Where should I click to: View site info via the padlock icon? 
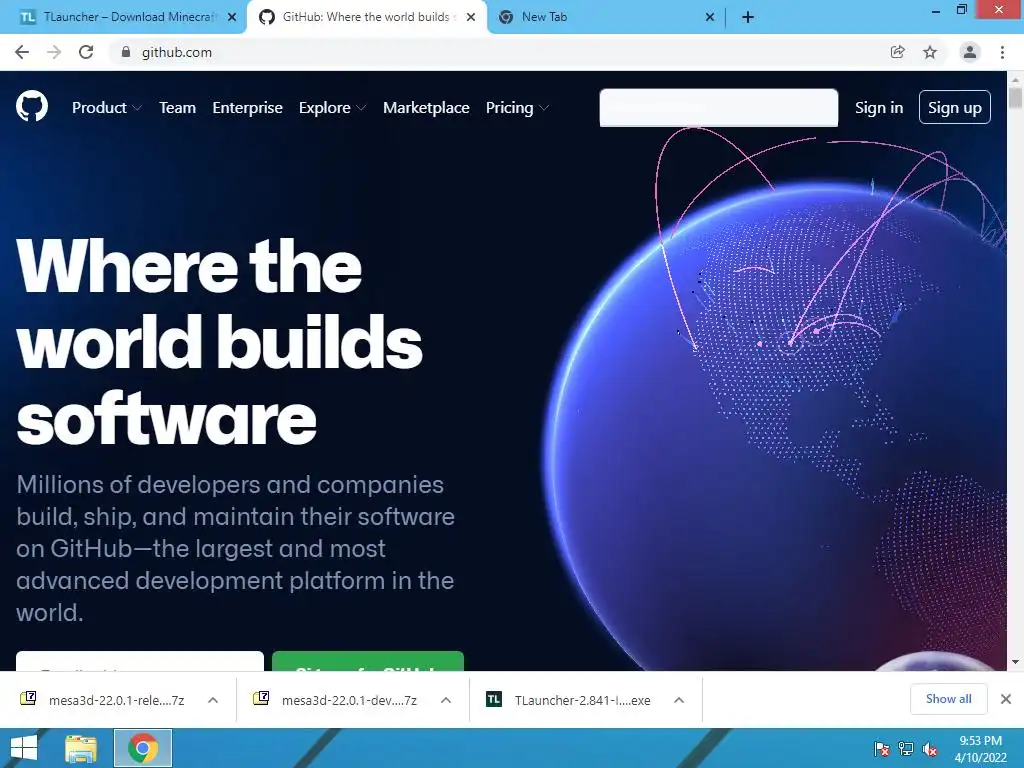coord(126,52)
